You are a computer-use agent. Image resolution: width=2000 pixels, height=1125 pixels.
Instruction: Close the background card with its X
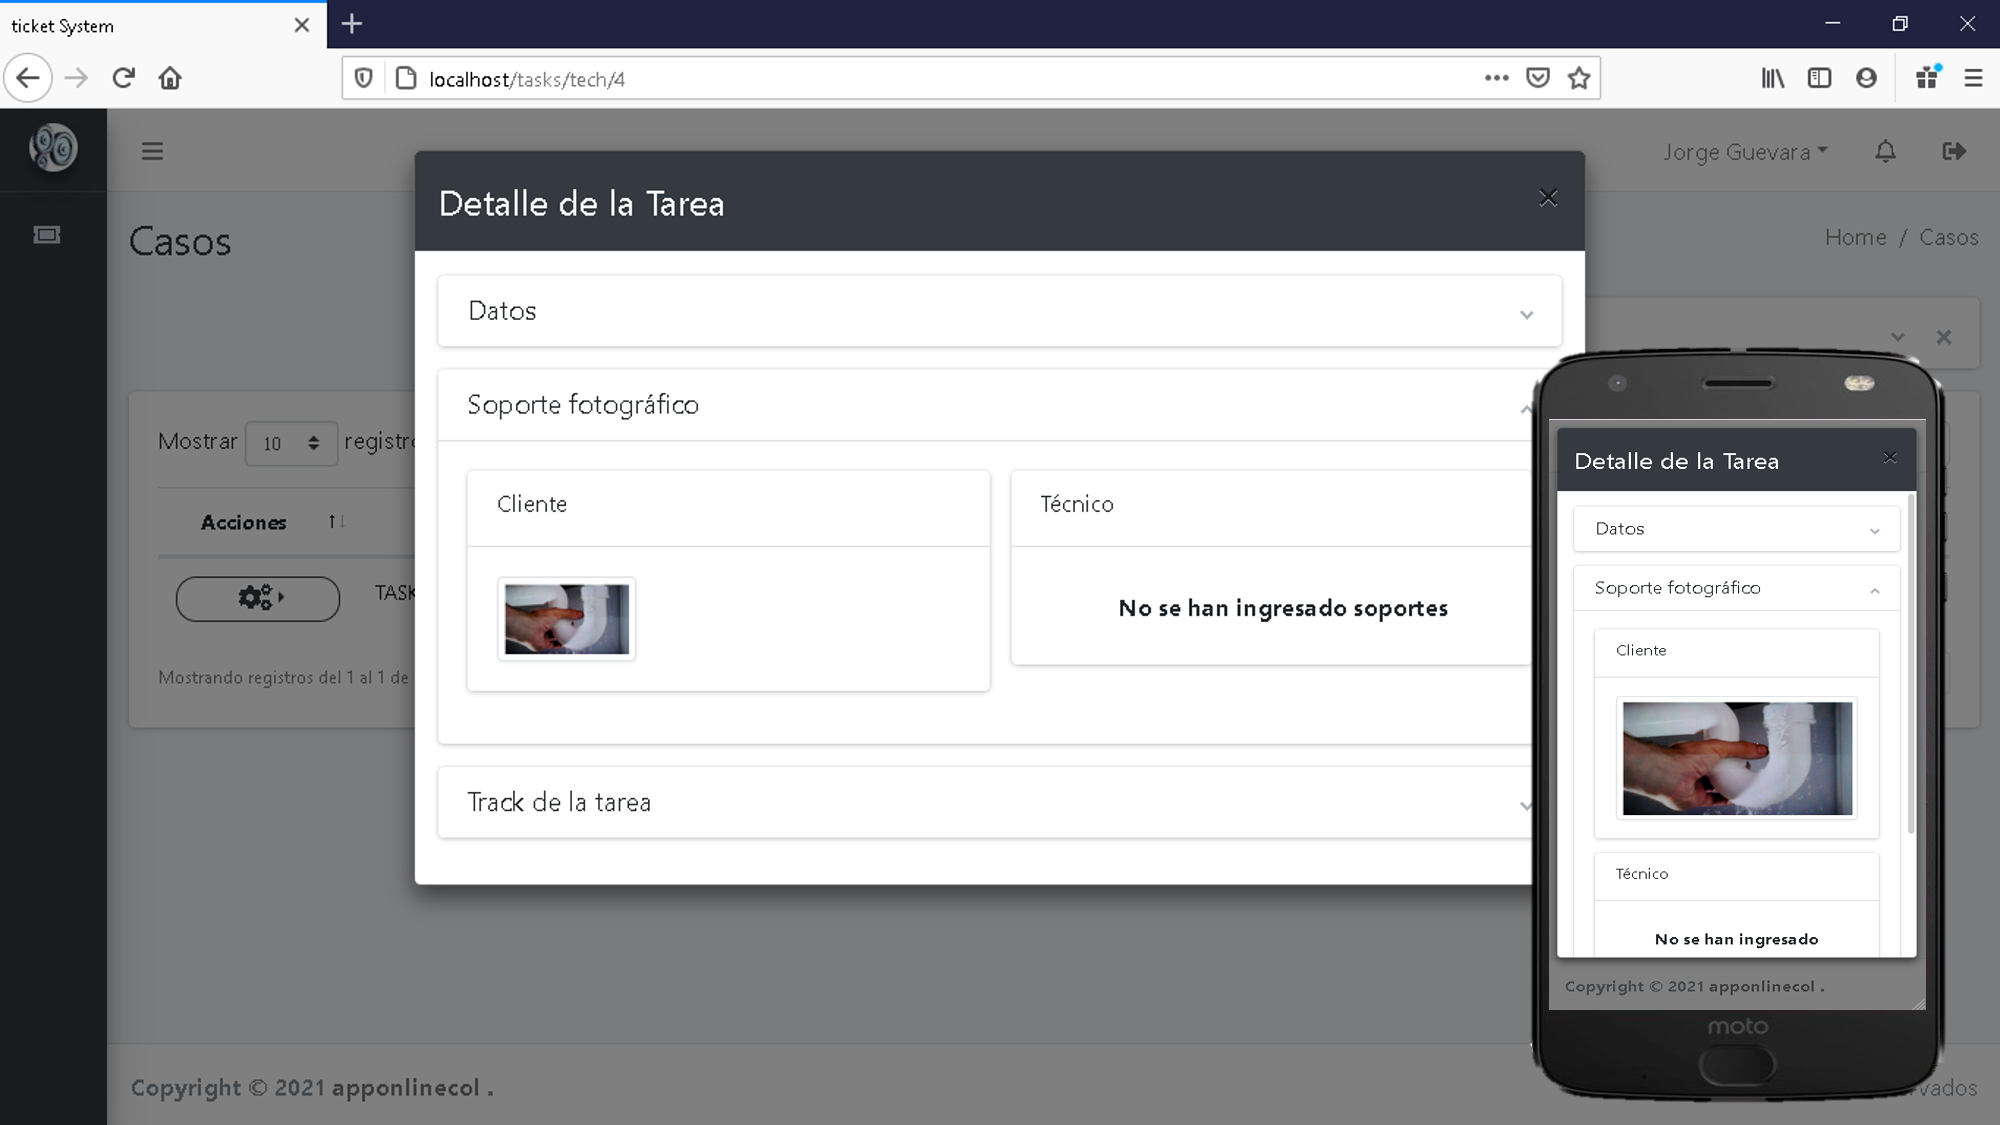(1944, 337)
